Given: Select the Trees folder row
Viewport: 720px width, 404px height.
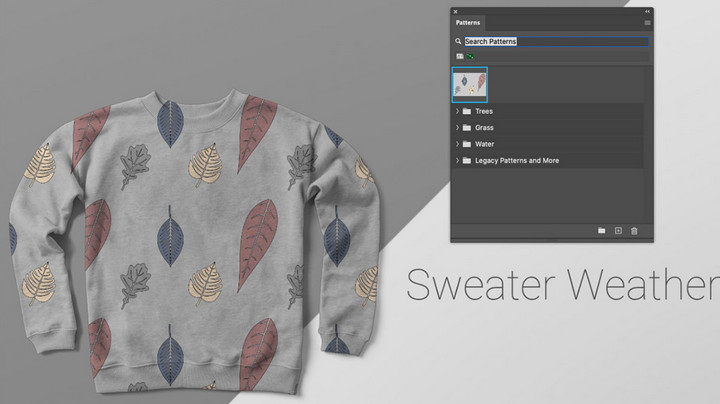Looking at the screenshot, I should point(548,111).
